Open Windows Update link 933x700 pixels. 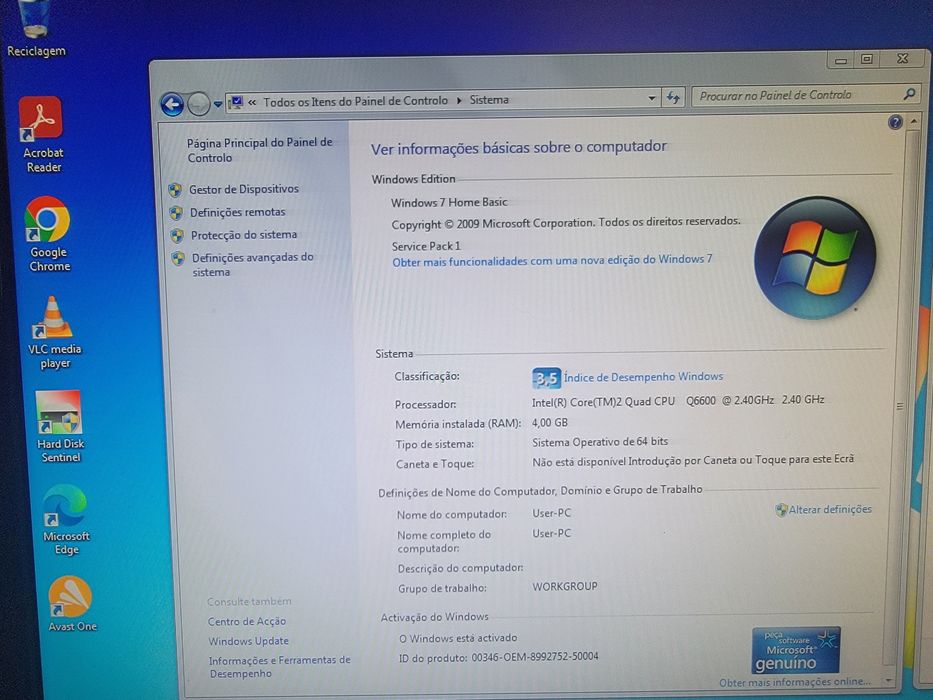point(248,641)
